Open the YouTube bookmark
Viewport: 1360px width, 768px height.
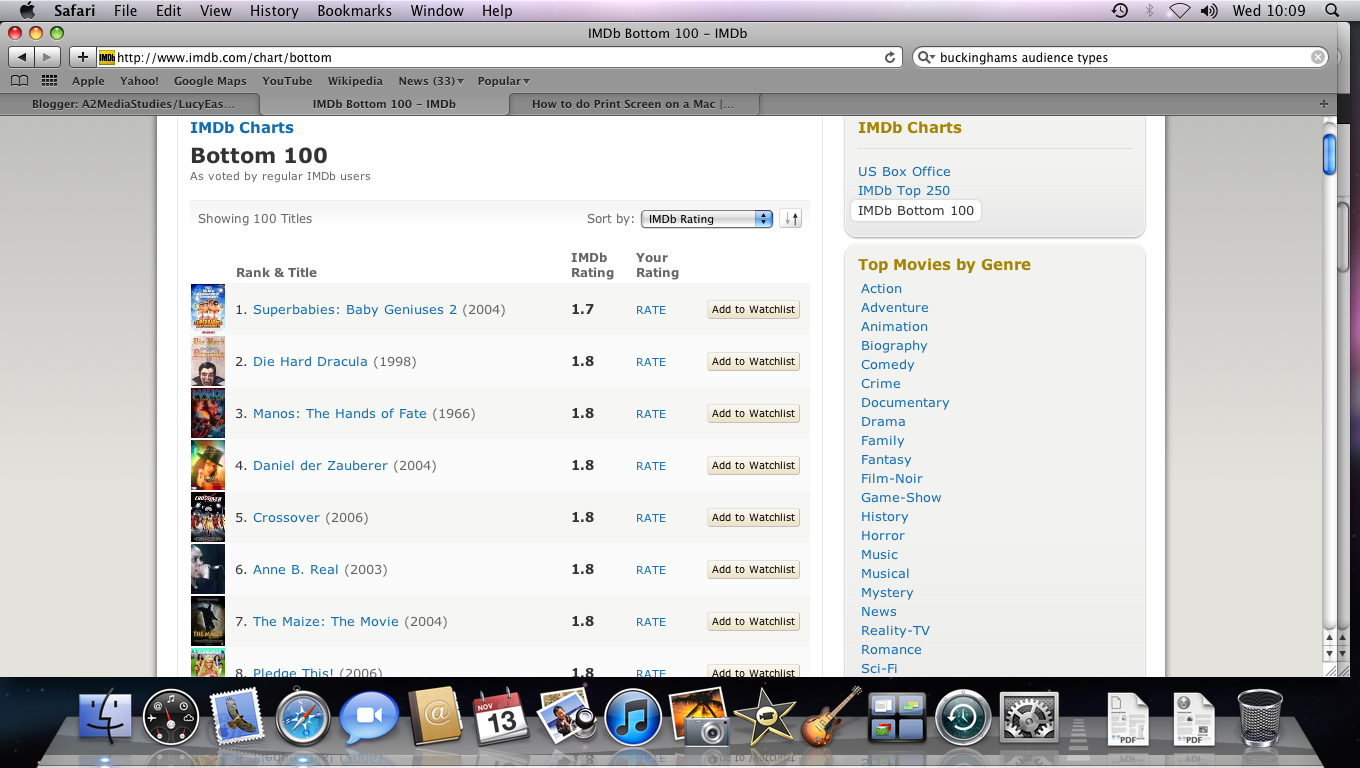tap(287, 81)
